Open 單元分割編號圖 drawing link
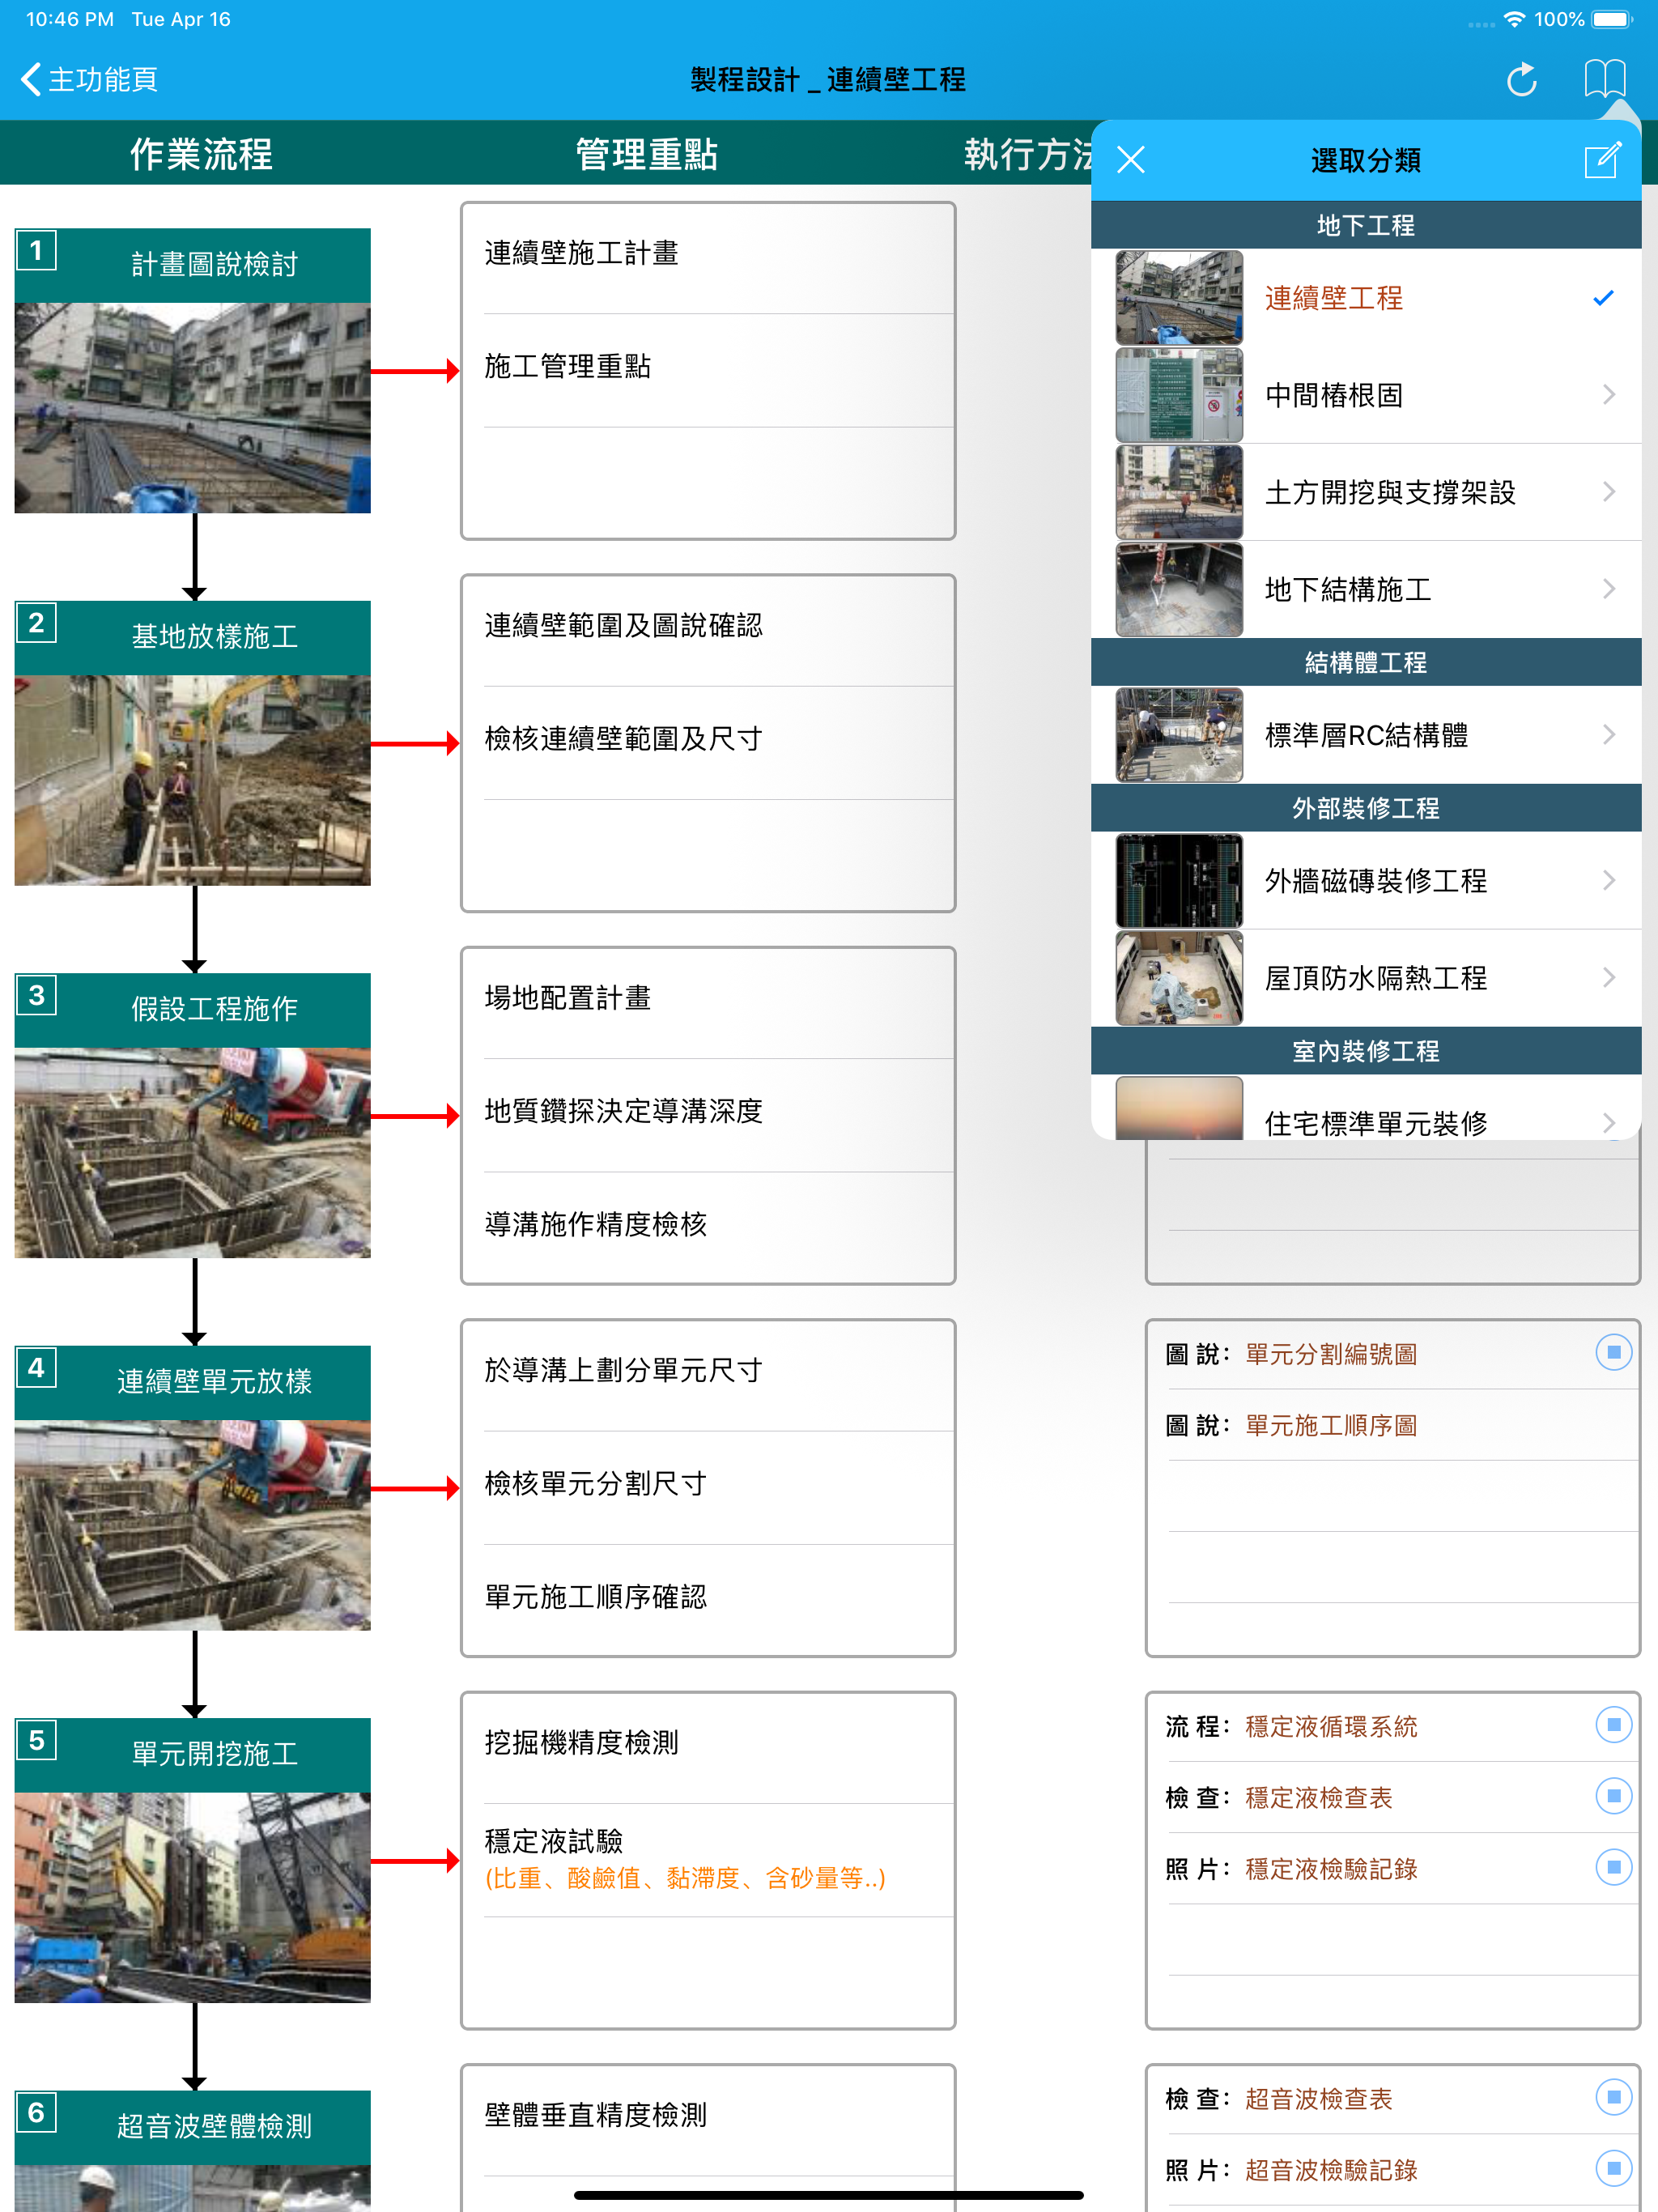 coord(1331,1354)
